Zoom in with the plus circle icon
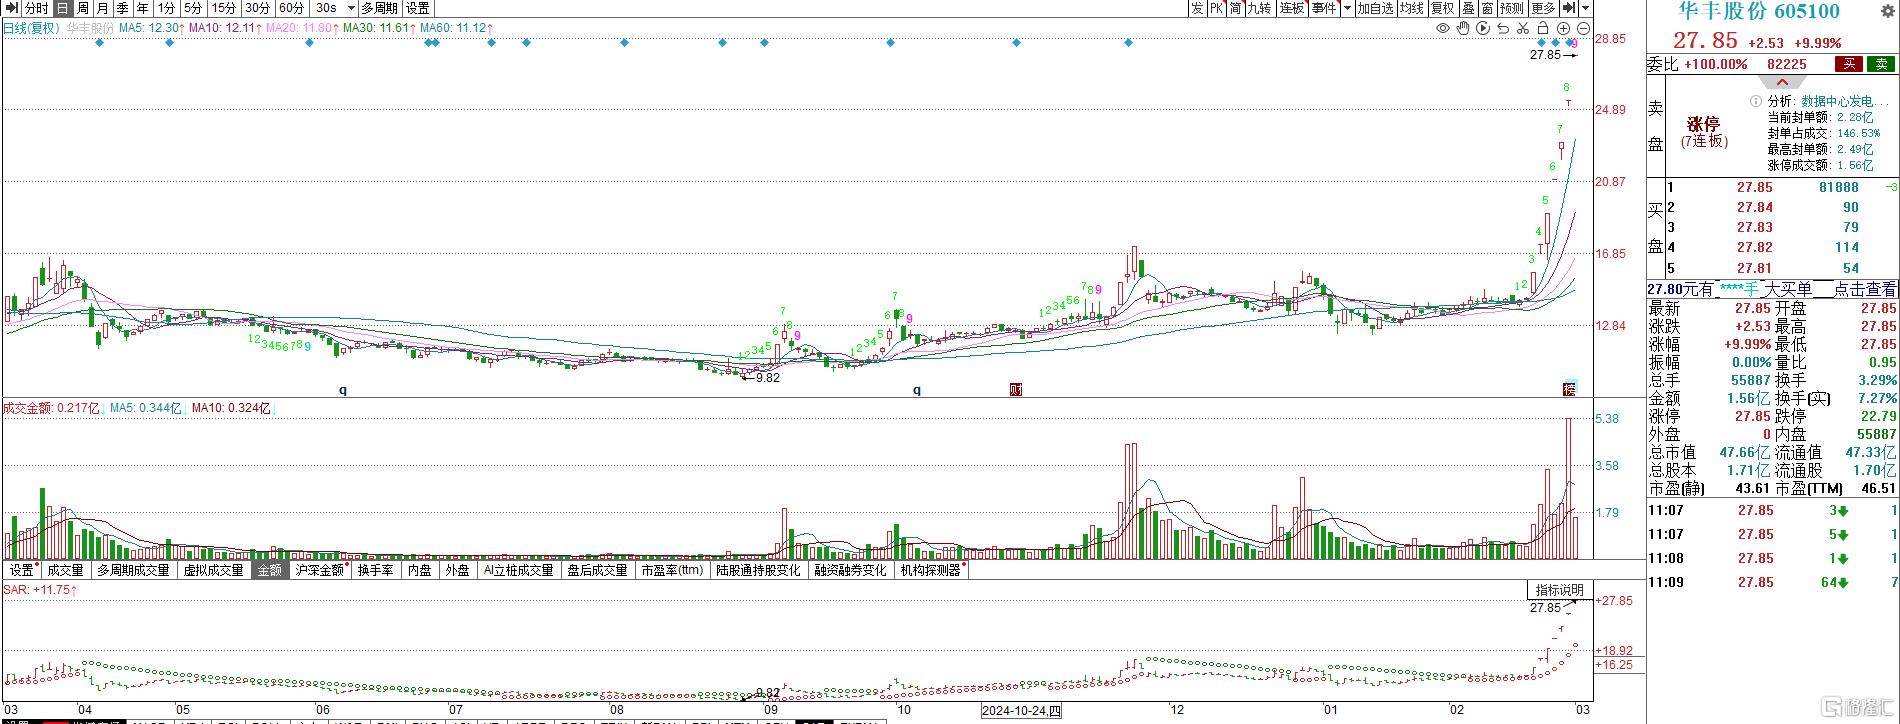Viewport: 1900px width, 724px height. [x=1564, y=28]
